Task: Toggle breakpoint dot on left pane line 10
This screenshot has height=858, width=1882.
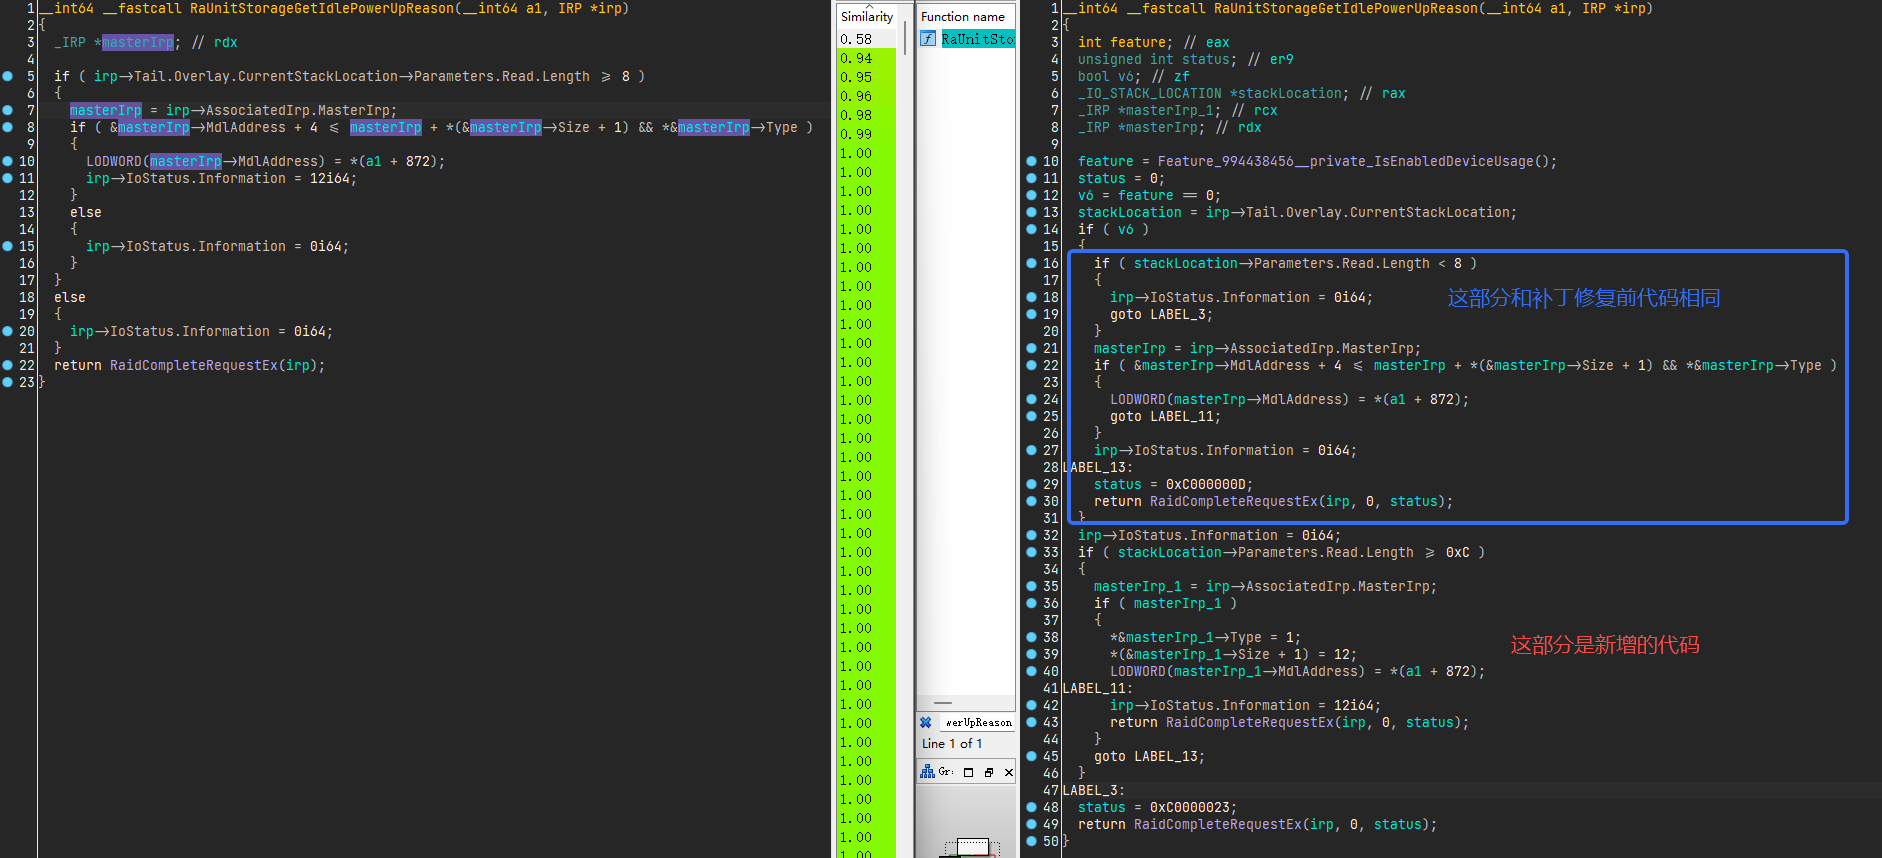Action: (8, 161)
